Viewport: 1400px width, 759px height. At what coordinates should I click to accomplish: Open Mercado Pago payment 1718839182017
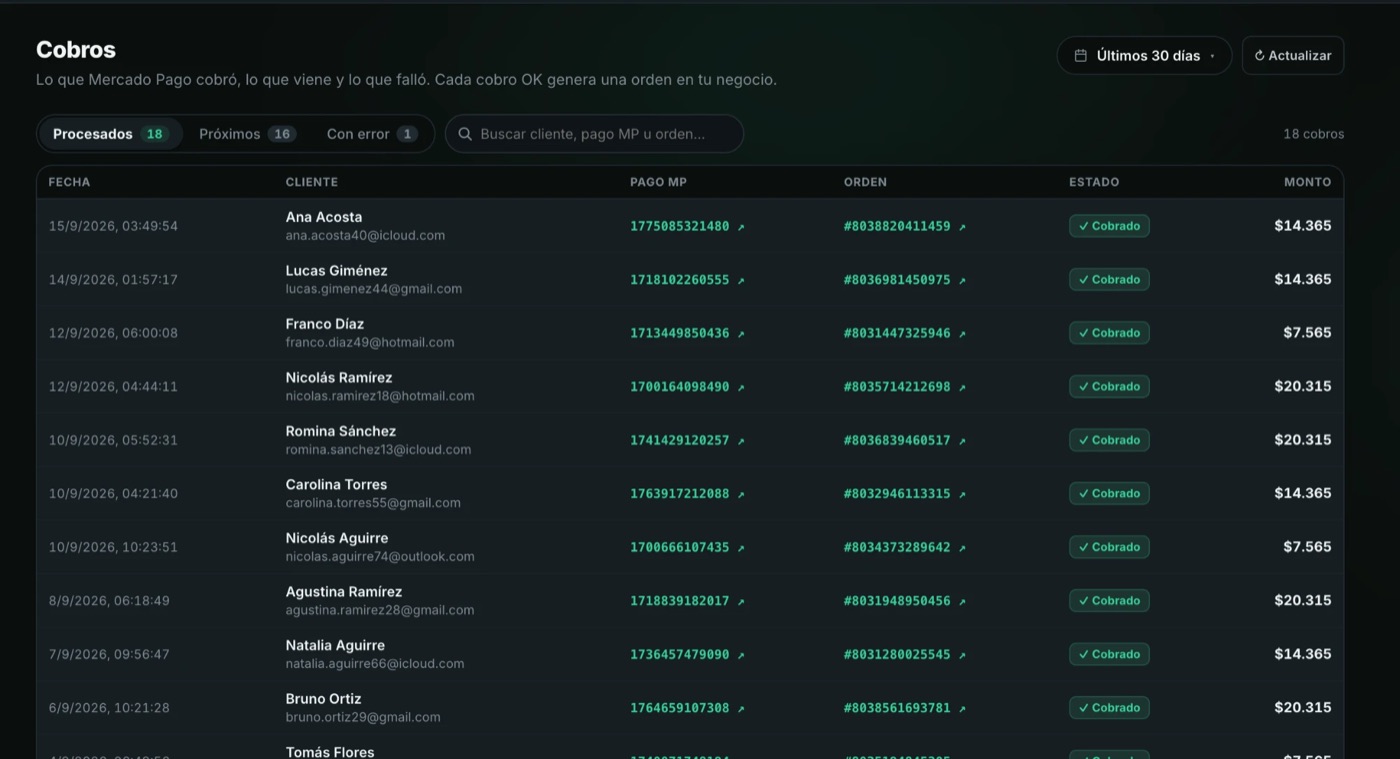[x=679, y=601]
